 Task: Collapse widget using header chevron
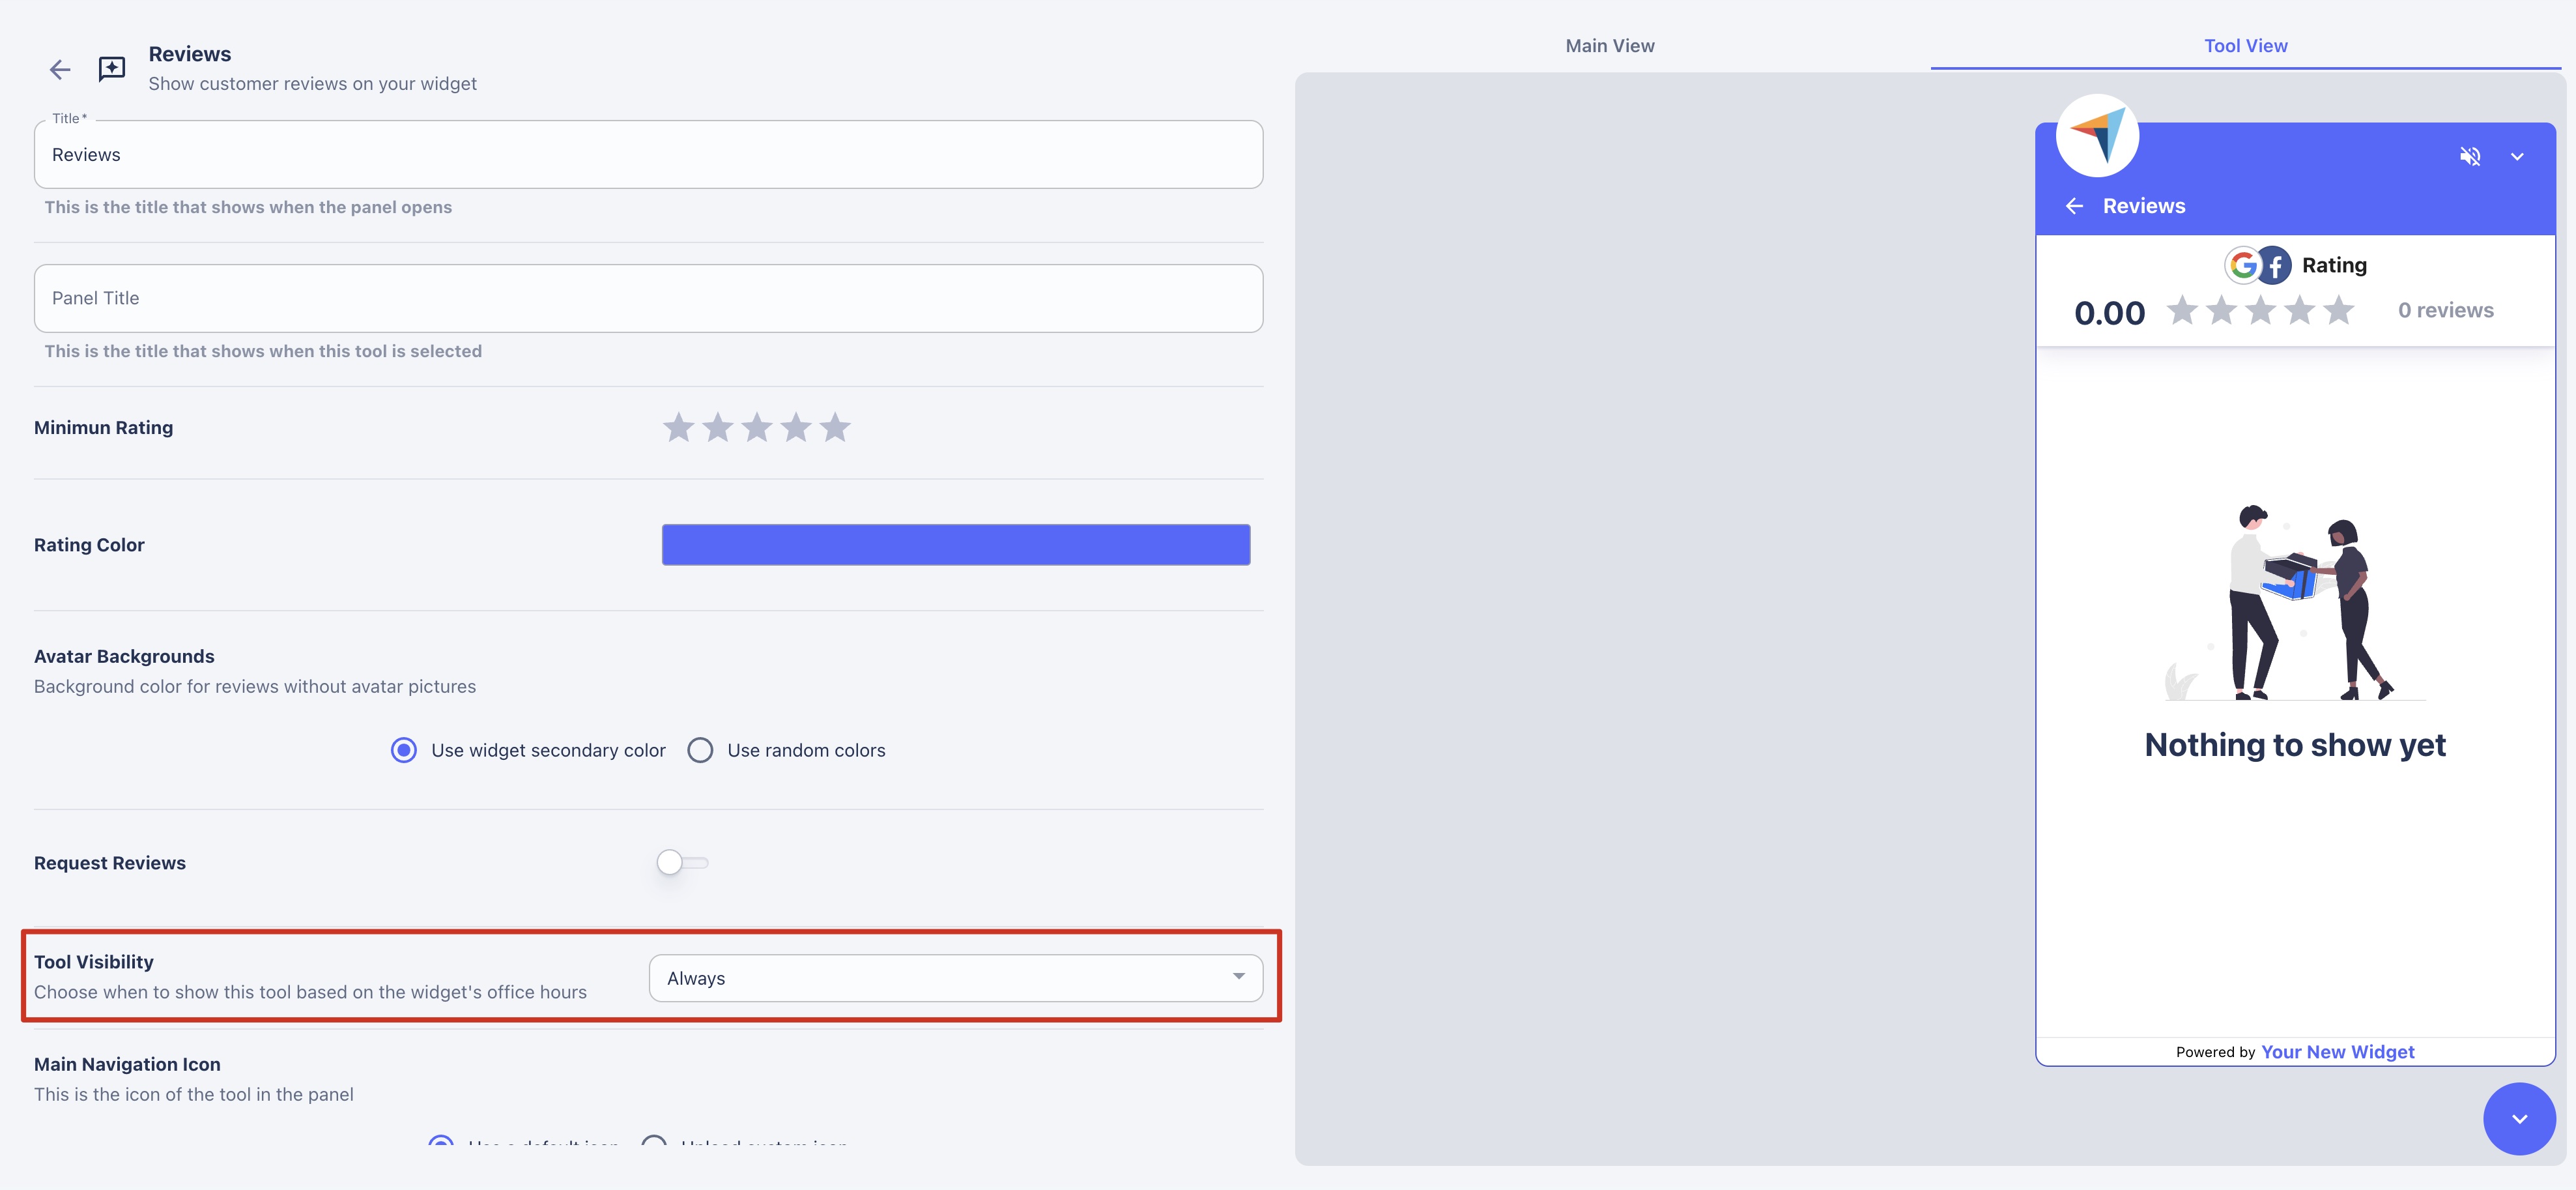click(x=2517, y=157)
